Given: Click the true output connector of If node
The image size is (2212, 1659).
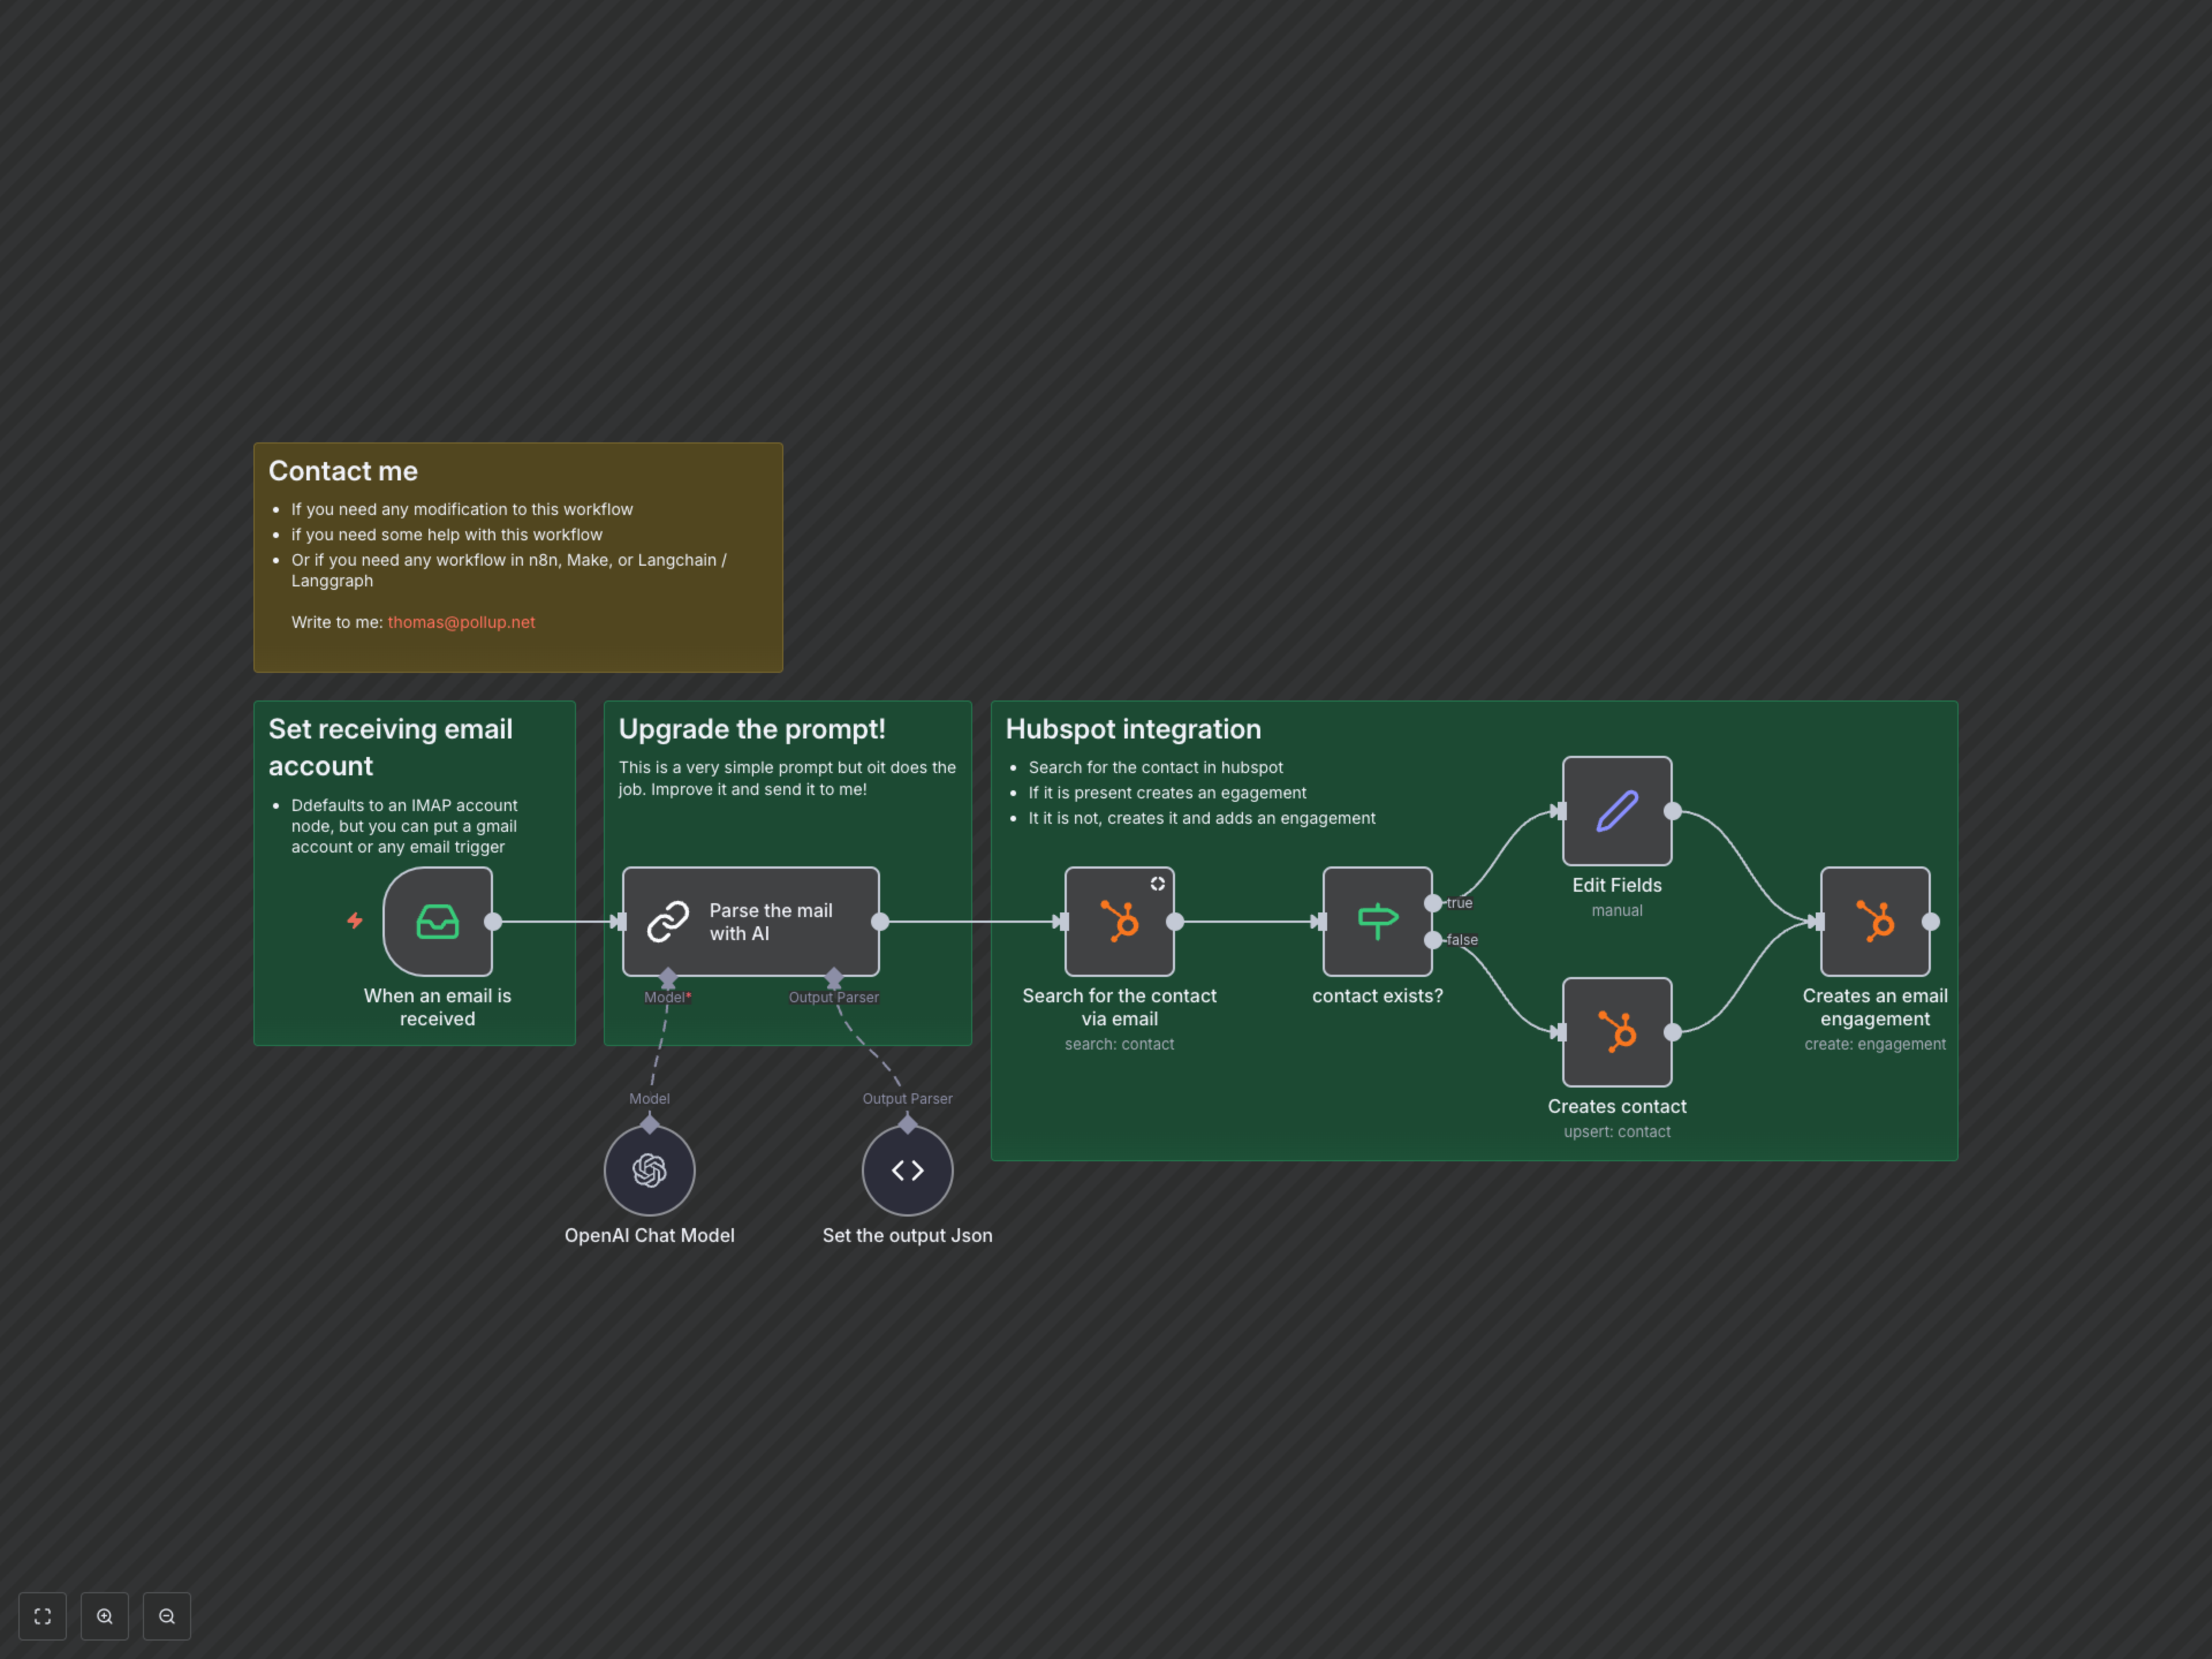Looking at the screenshot, I should pos(1433,903).
